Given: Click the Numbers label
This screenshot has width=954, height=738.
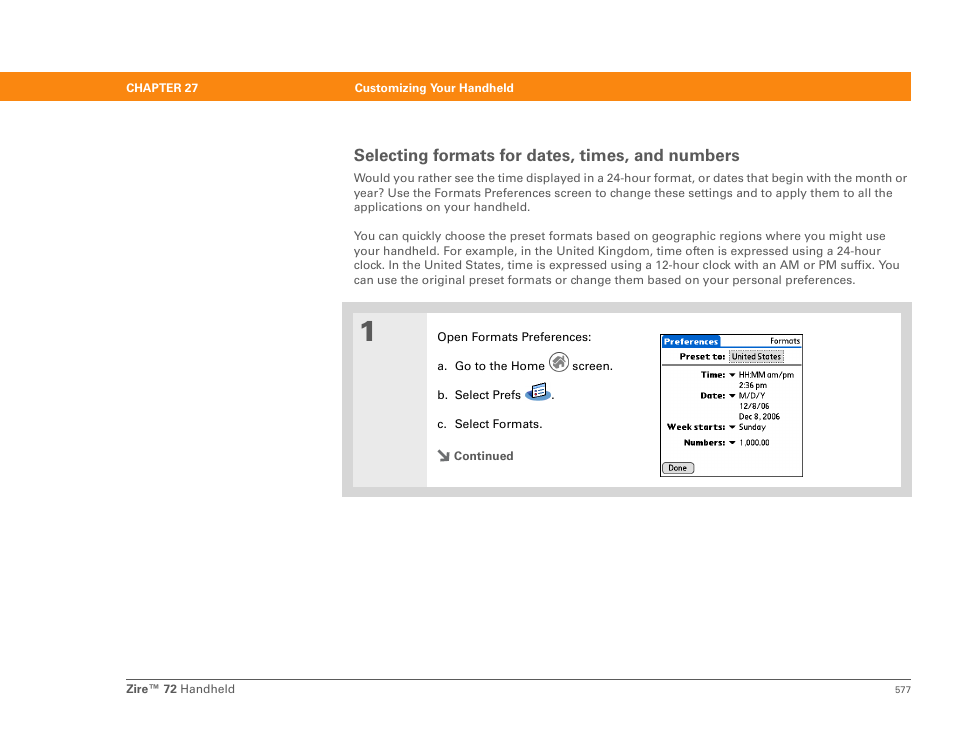Looking at the screenshot, I should (705, 443).
